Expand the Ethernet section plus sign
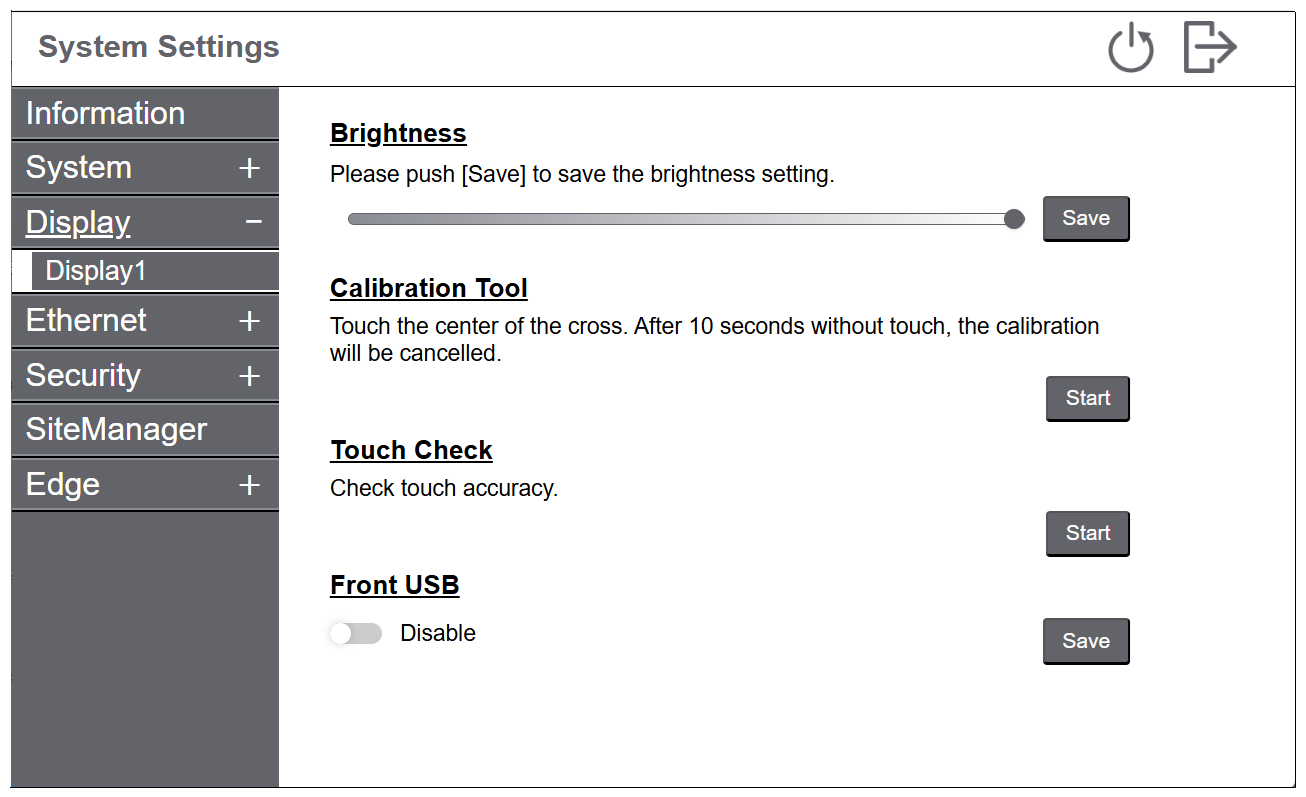The width and height of the screenshot is (1306, 797). coord(250,321)
